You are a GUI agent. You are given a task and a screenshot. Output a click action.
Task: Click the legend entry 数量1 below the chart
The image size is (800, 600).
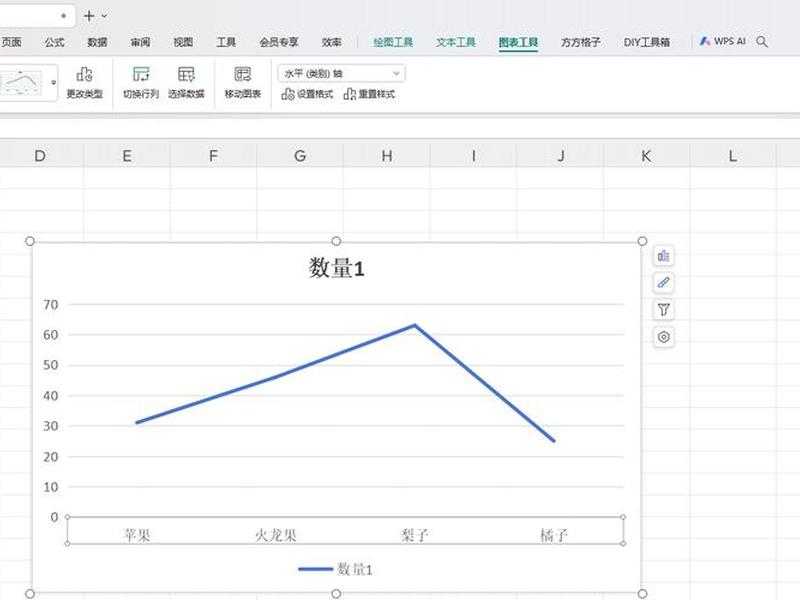pos(336,569)
